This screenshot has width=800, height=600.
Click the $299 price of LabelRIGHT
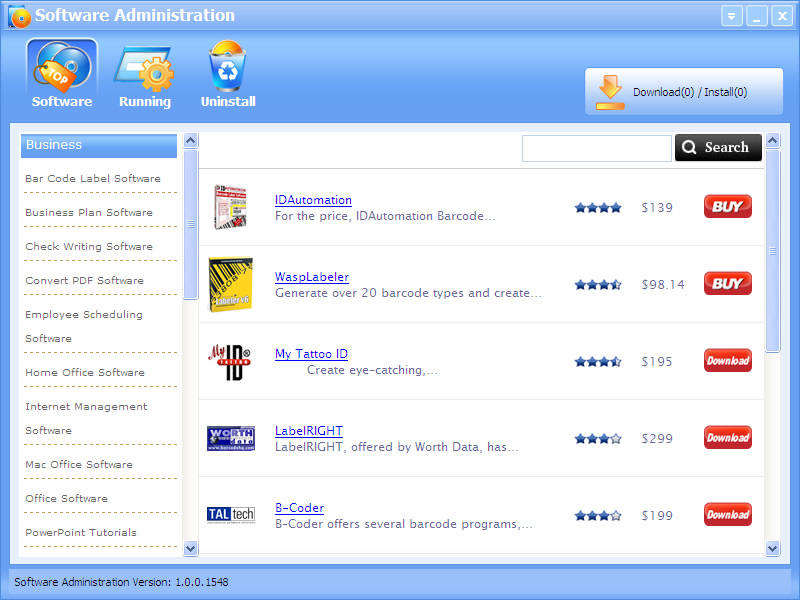pyautogui.click(x=657, y=439)
